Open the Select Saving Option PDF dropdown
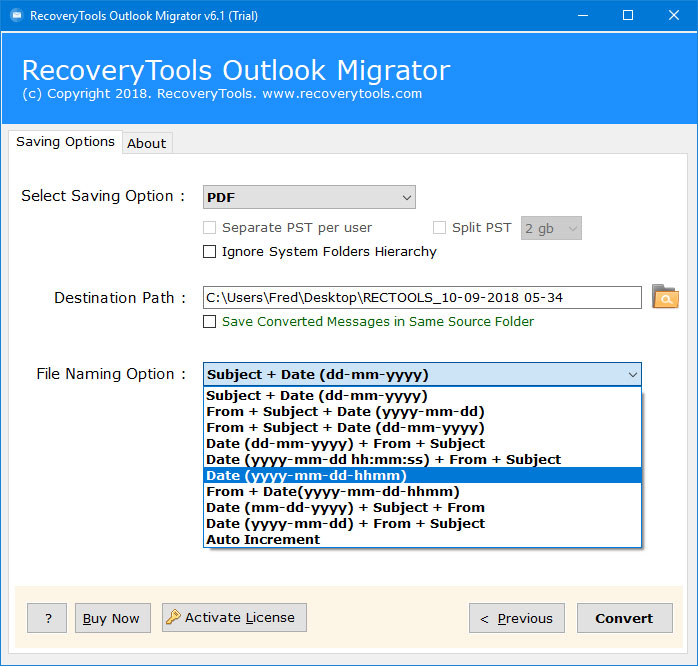The width and height of the screenshot is (698, 666). pos(309,197)
